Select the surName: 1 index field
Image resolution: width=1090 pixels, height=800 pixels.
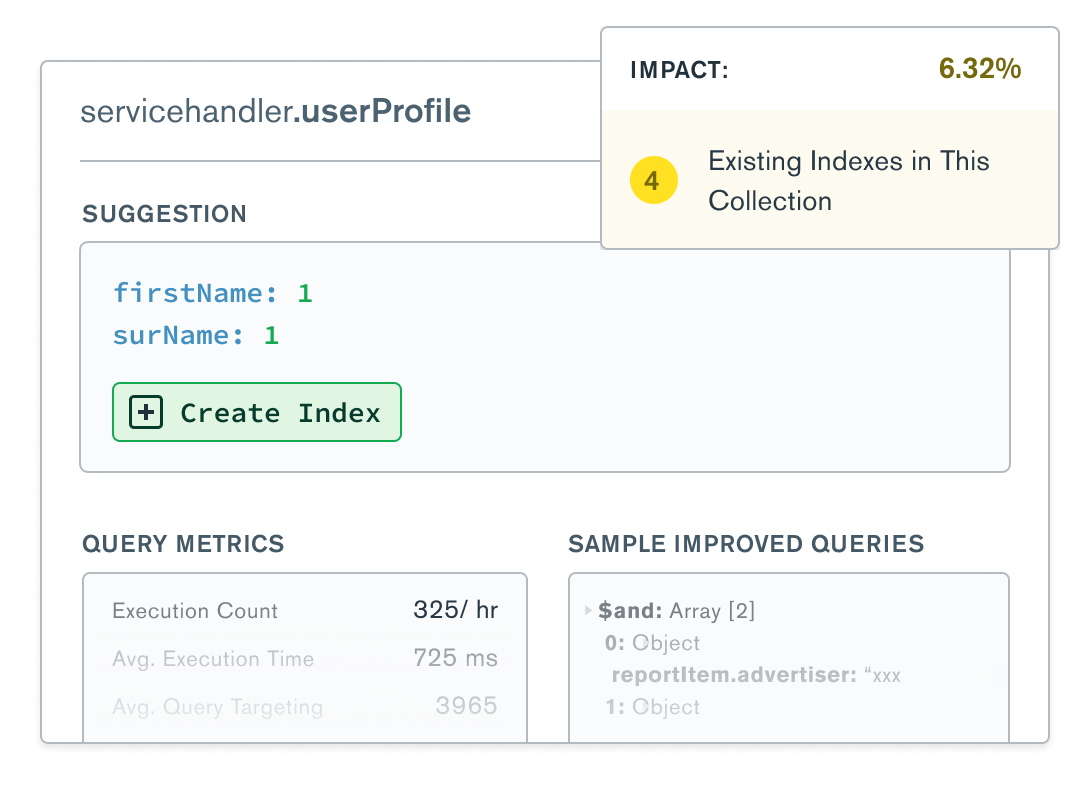click(196, 336)
